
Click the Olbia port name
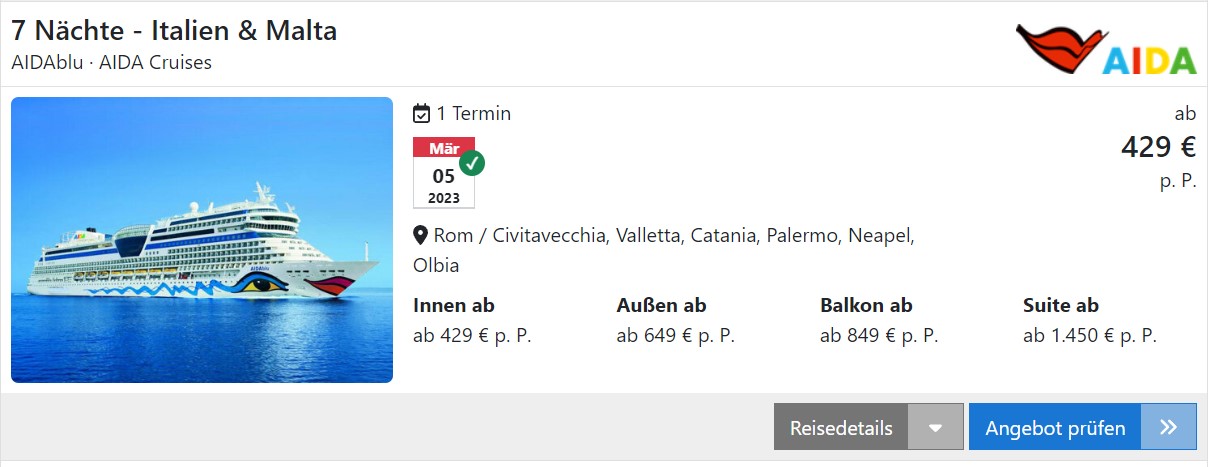pos(436,266)
